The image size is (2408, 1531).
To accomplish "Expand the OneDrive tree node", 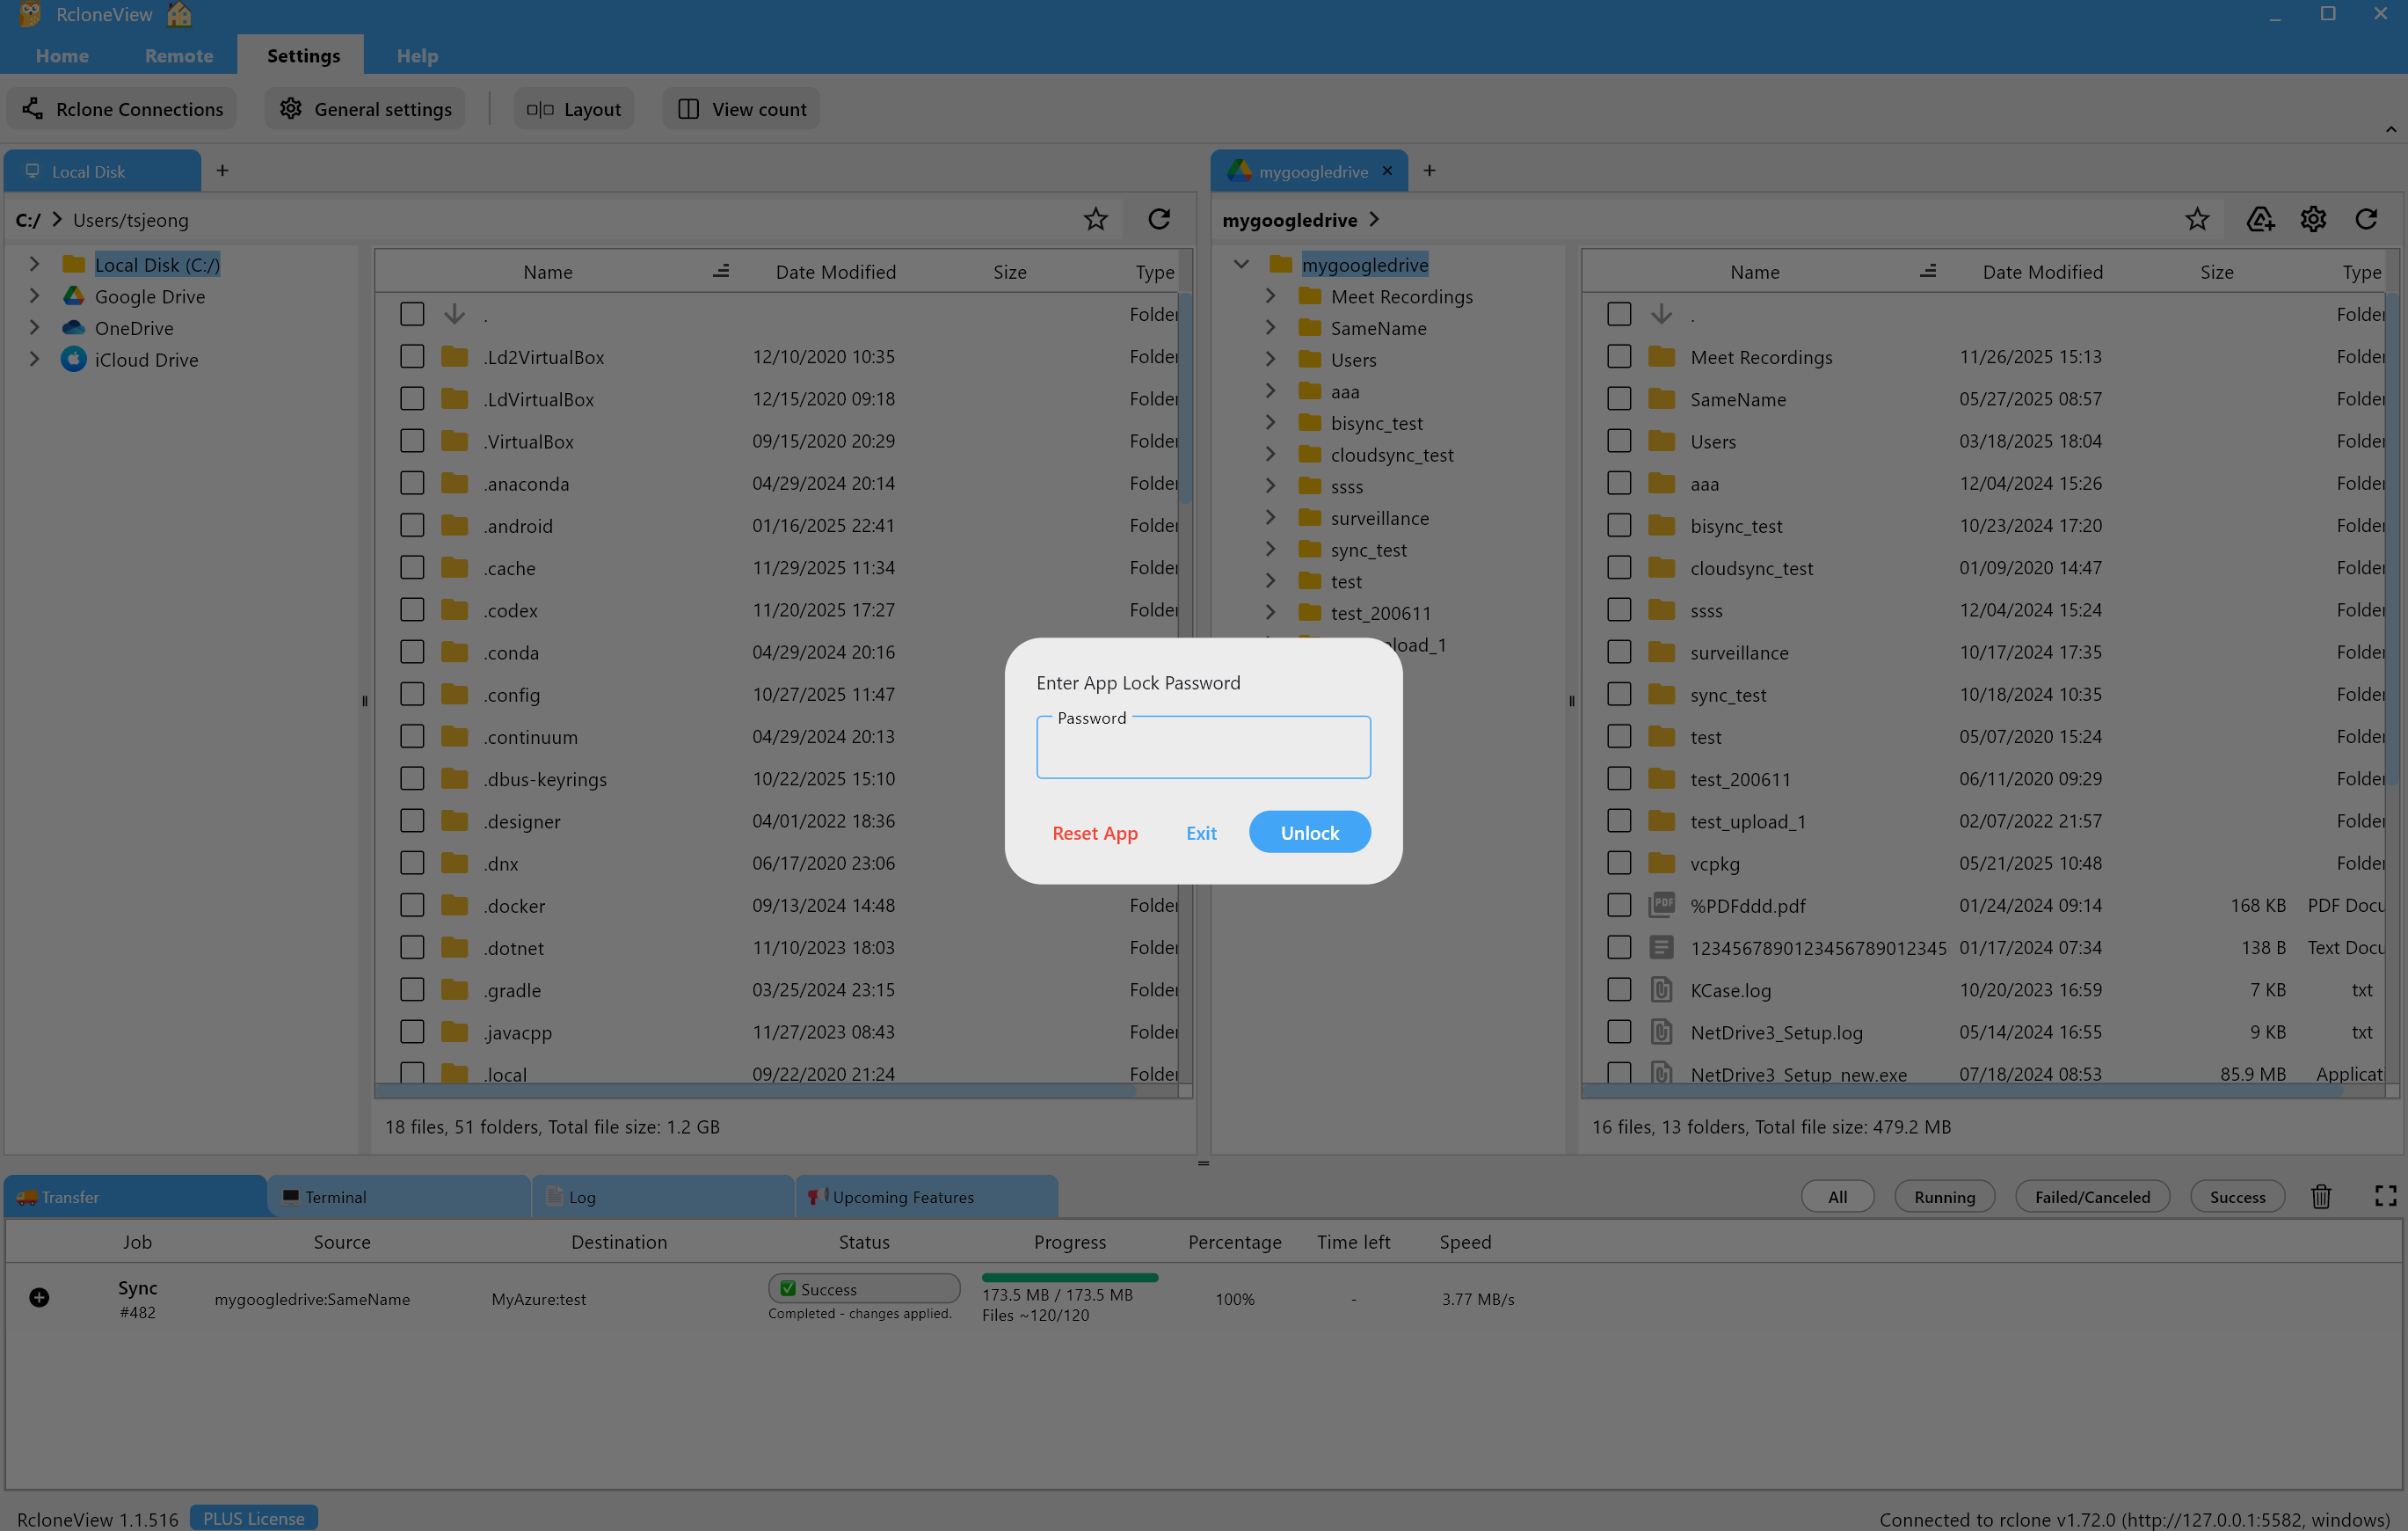I will pos(34,328).
